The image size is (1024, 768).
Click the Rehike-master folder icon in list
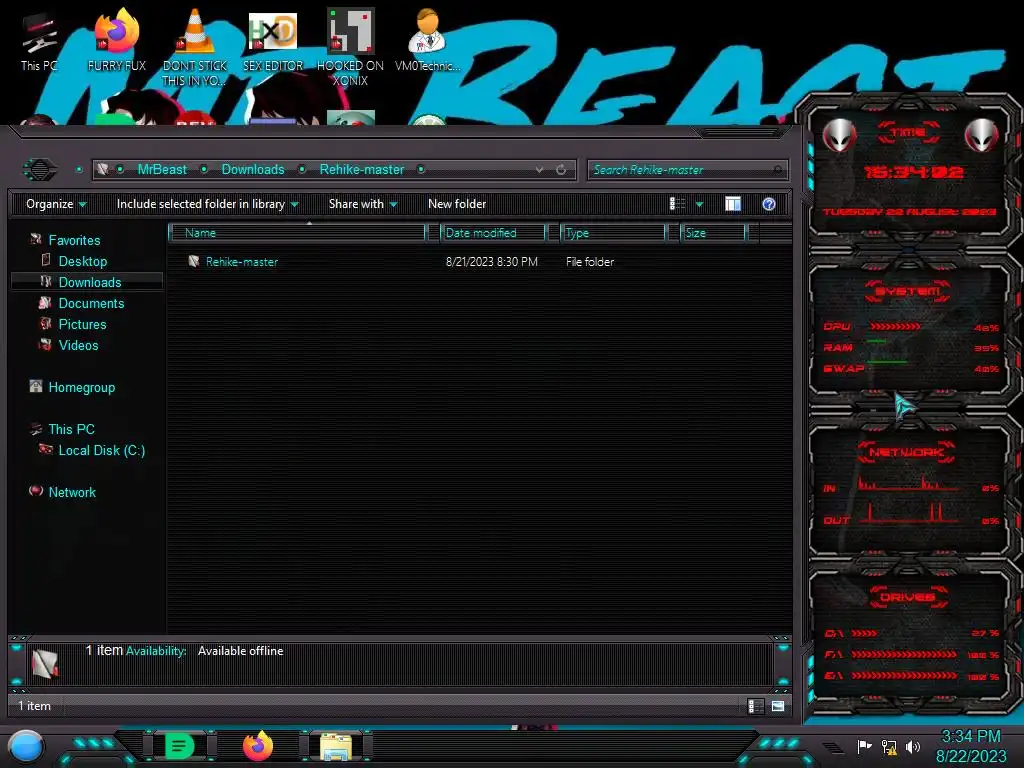(193, 261)
